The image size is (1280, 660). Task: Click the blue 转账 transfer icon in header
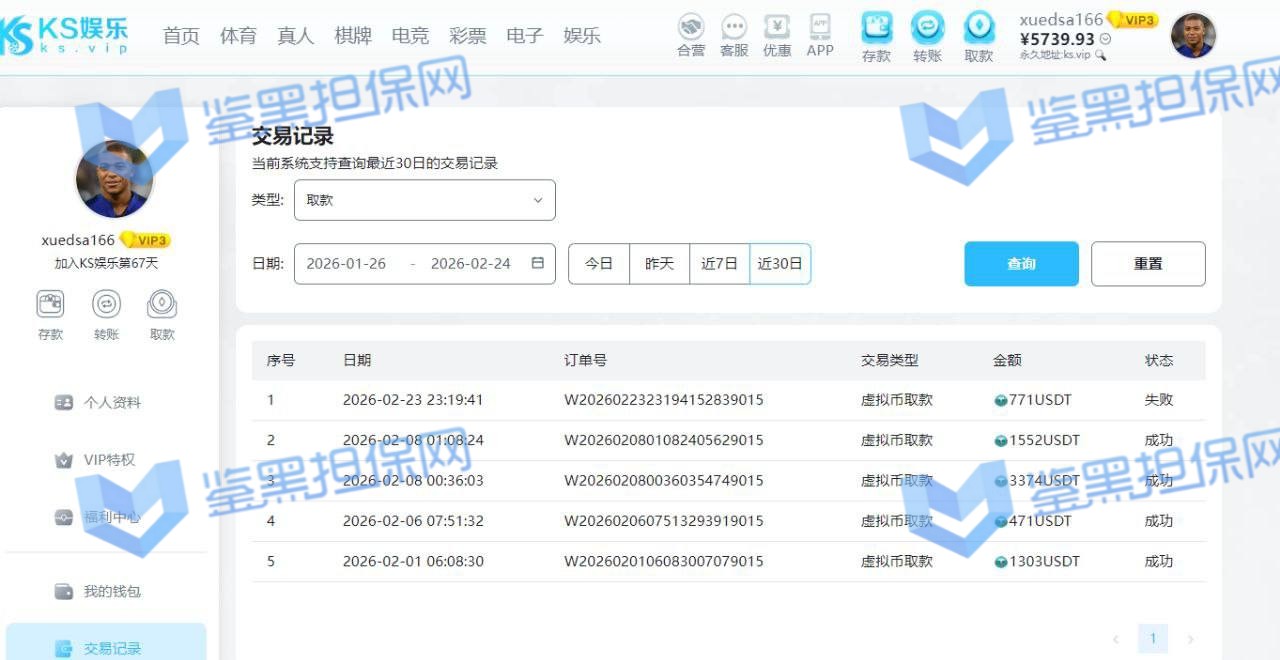click(927, 28)
